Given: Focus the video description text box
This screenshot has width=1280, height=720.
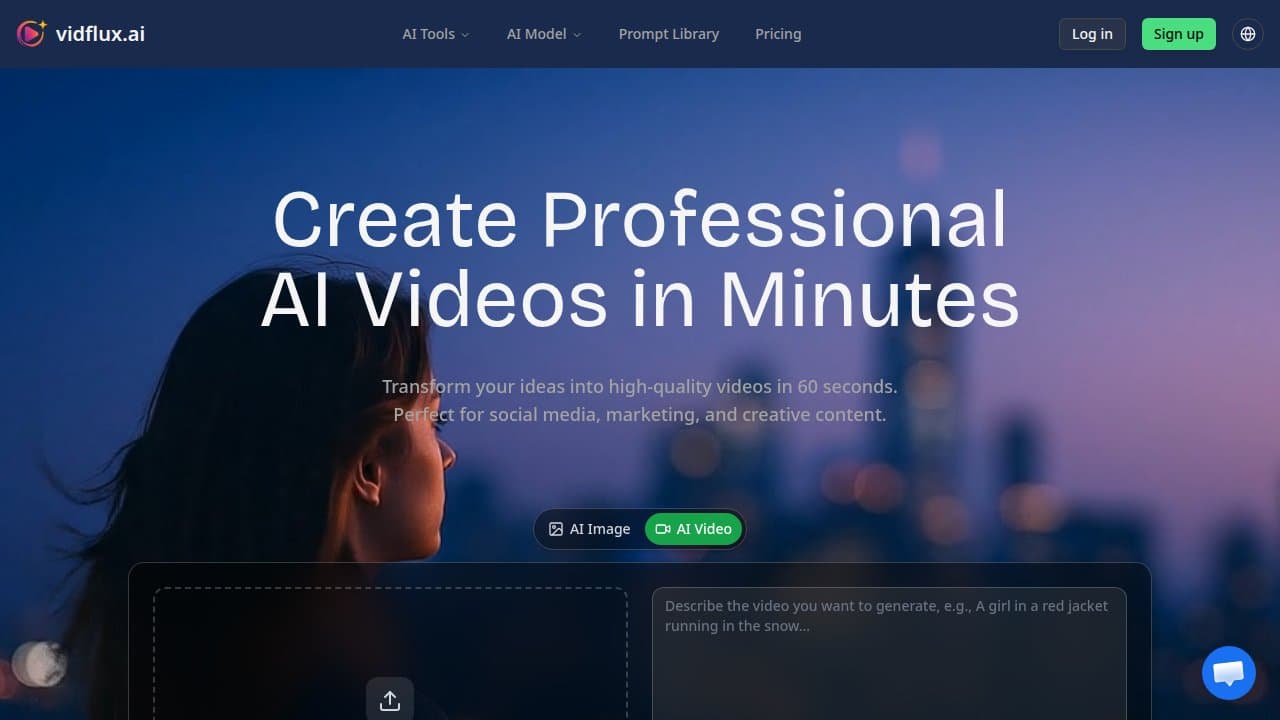Looking at the screenshot, I should point(889,654).
